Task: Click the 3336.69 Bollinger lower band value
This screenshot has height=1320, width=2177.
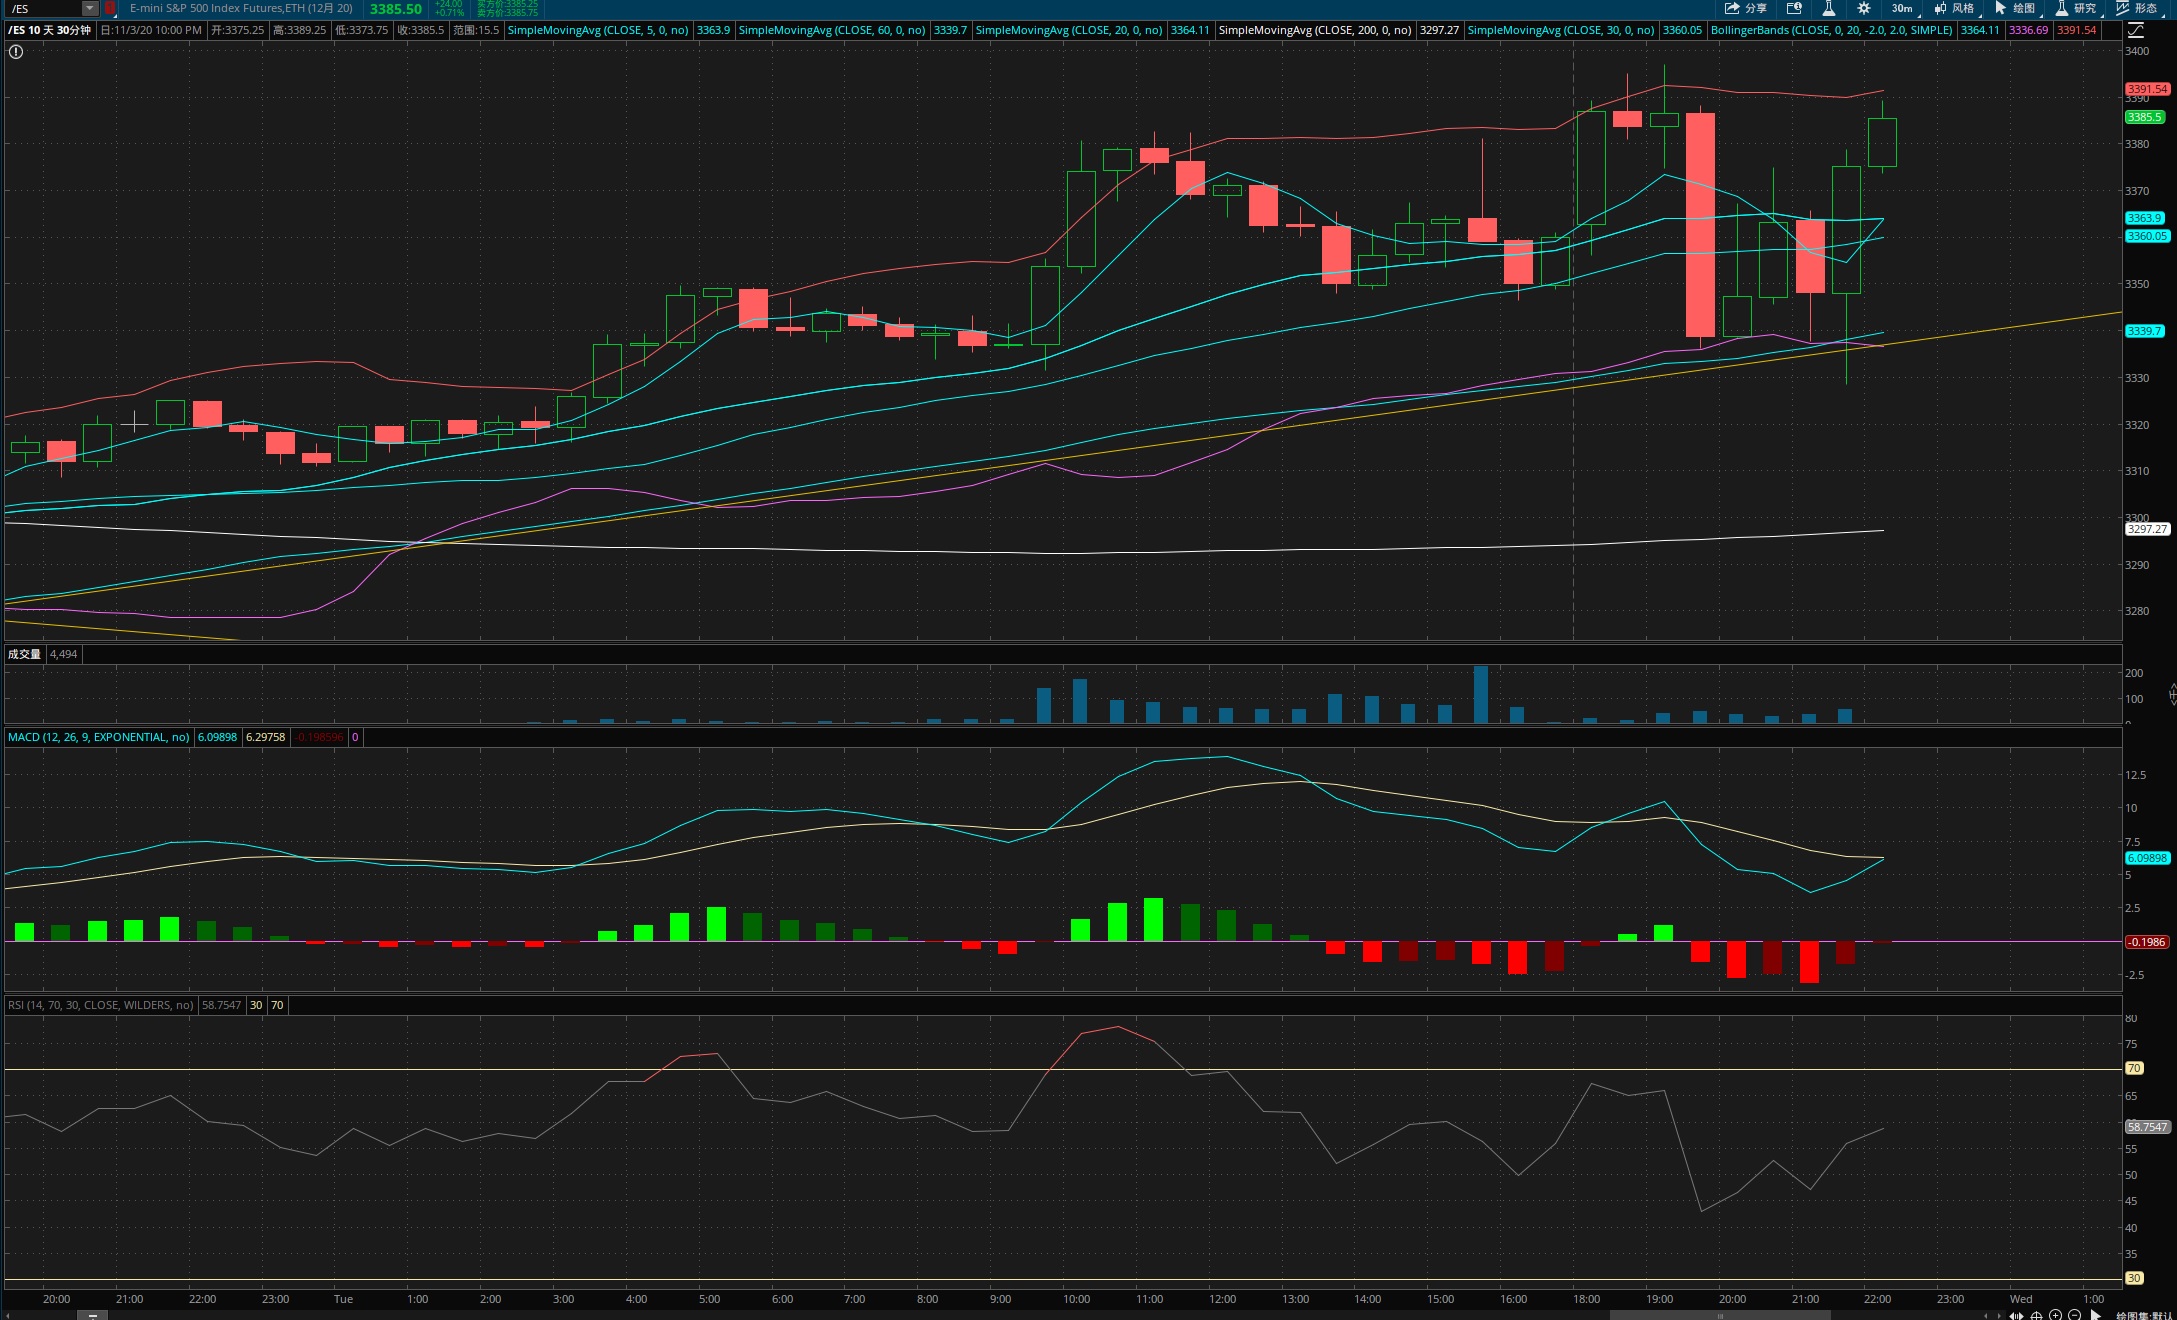Action: [x=2028, y=30]
